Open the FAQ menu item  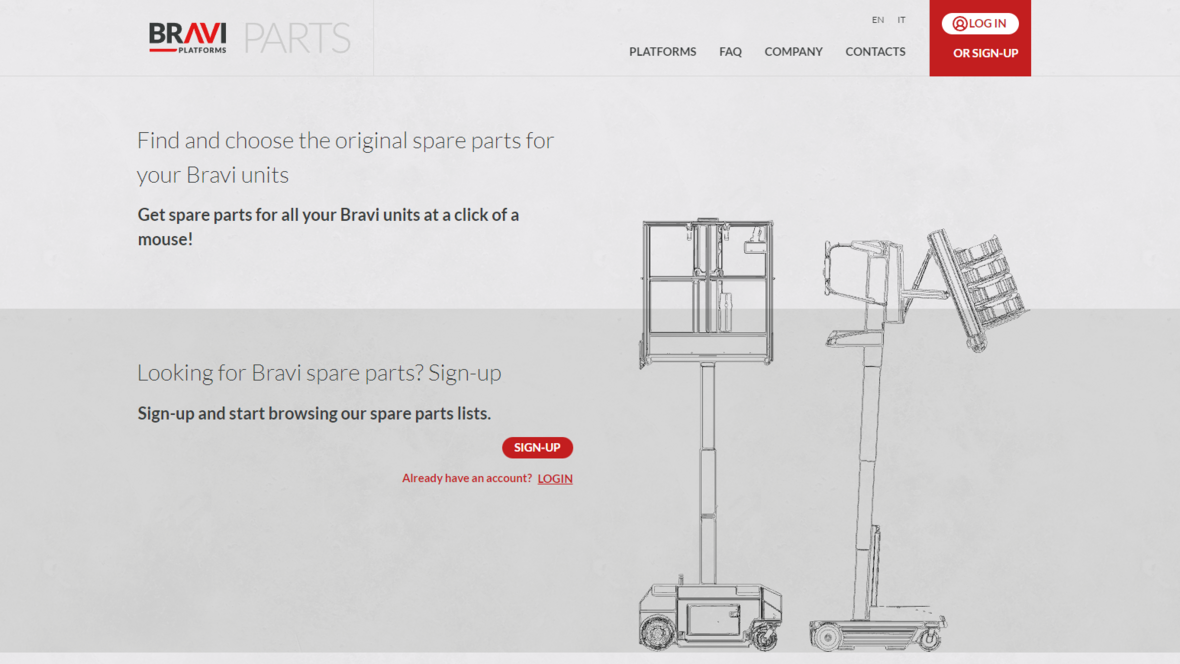(730, 52)
